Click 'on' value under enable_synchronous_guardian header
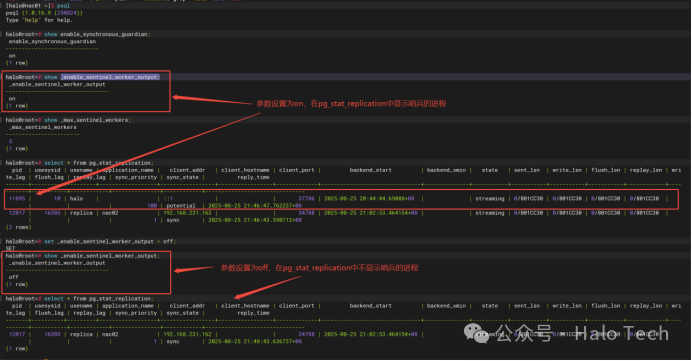692x361 pixels. (x=12, y=56)
